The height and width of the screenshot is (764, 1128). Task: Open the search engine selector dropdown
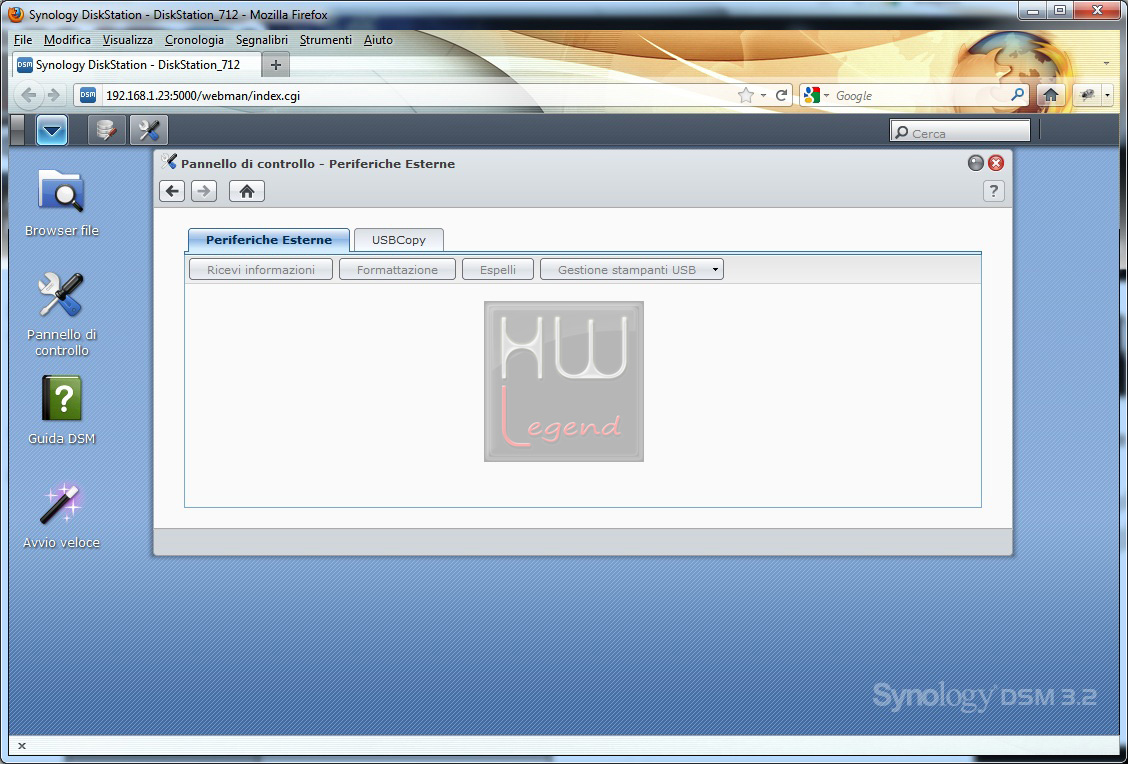tap(817, 95)
